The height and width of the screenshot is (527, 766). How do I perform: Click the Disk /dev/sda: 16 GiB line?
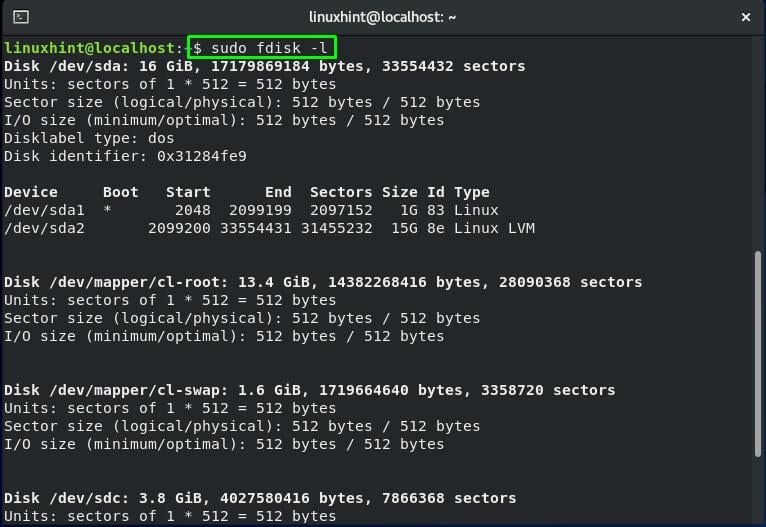point(264,66)
